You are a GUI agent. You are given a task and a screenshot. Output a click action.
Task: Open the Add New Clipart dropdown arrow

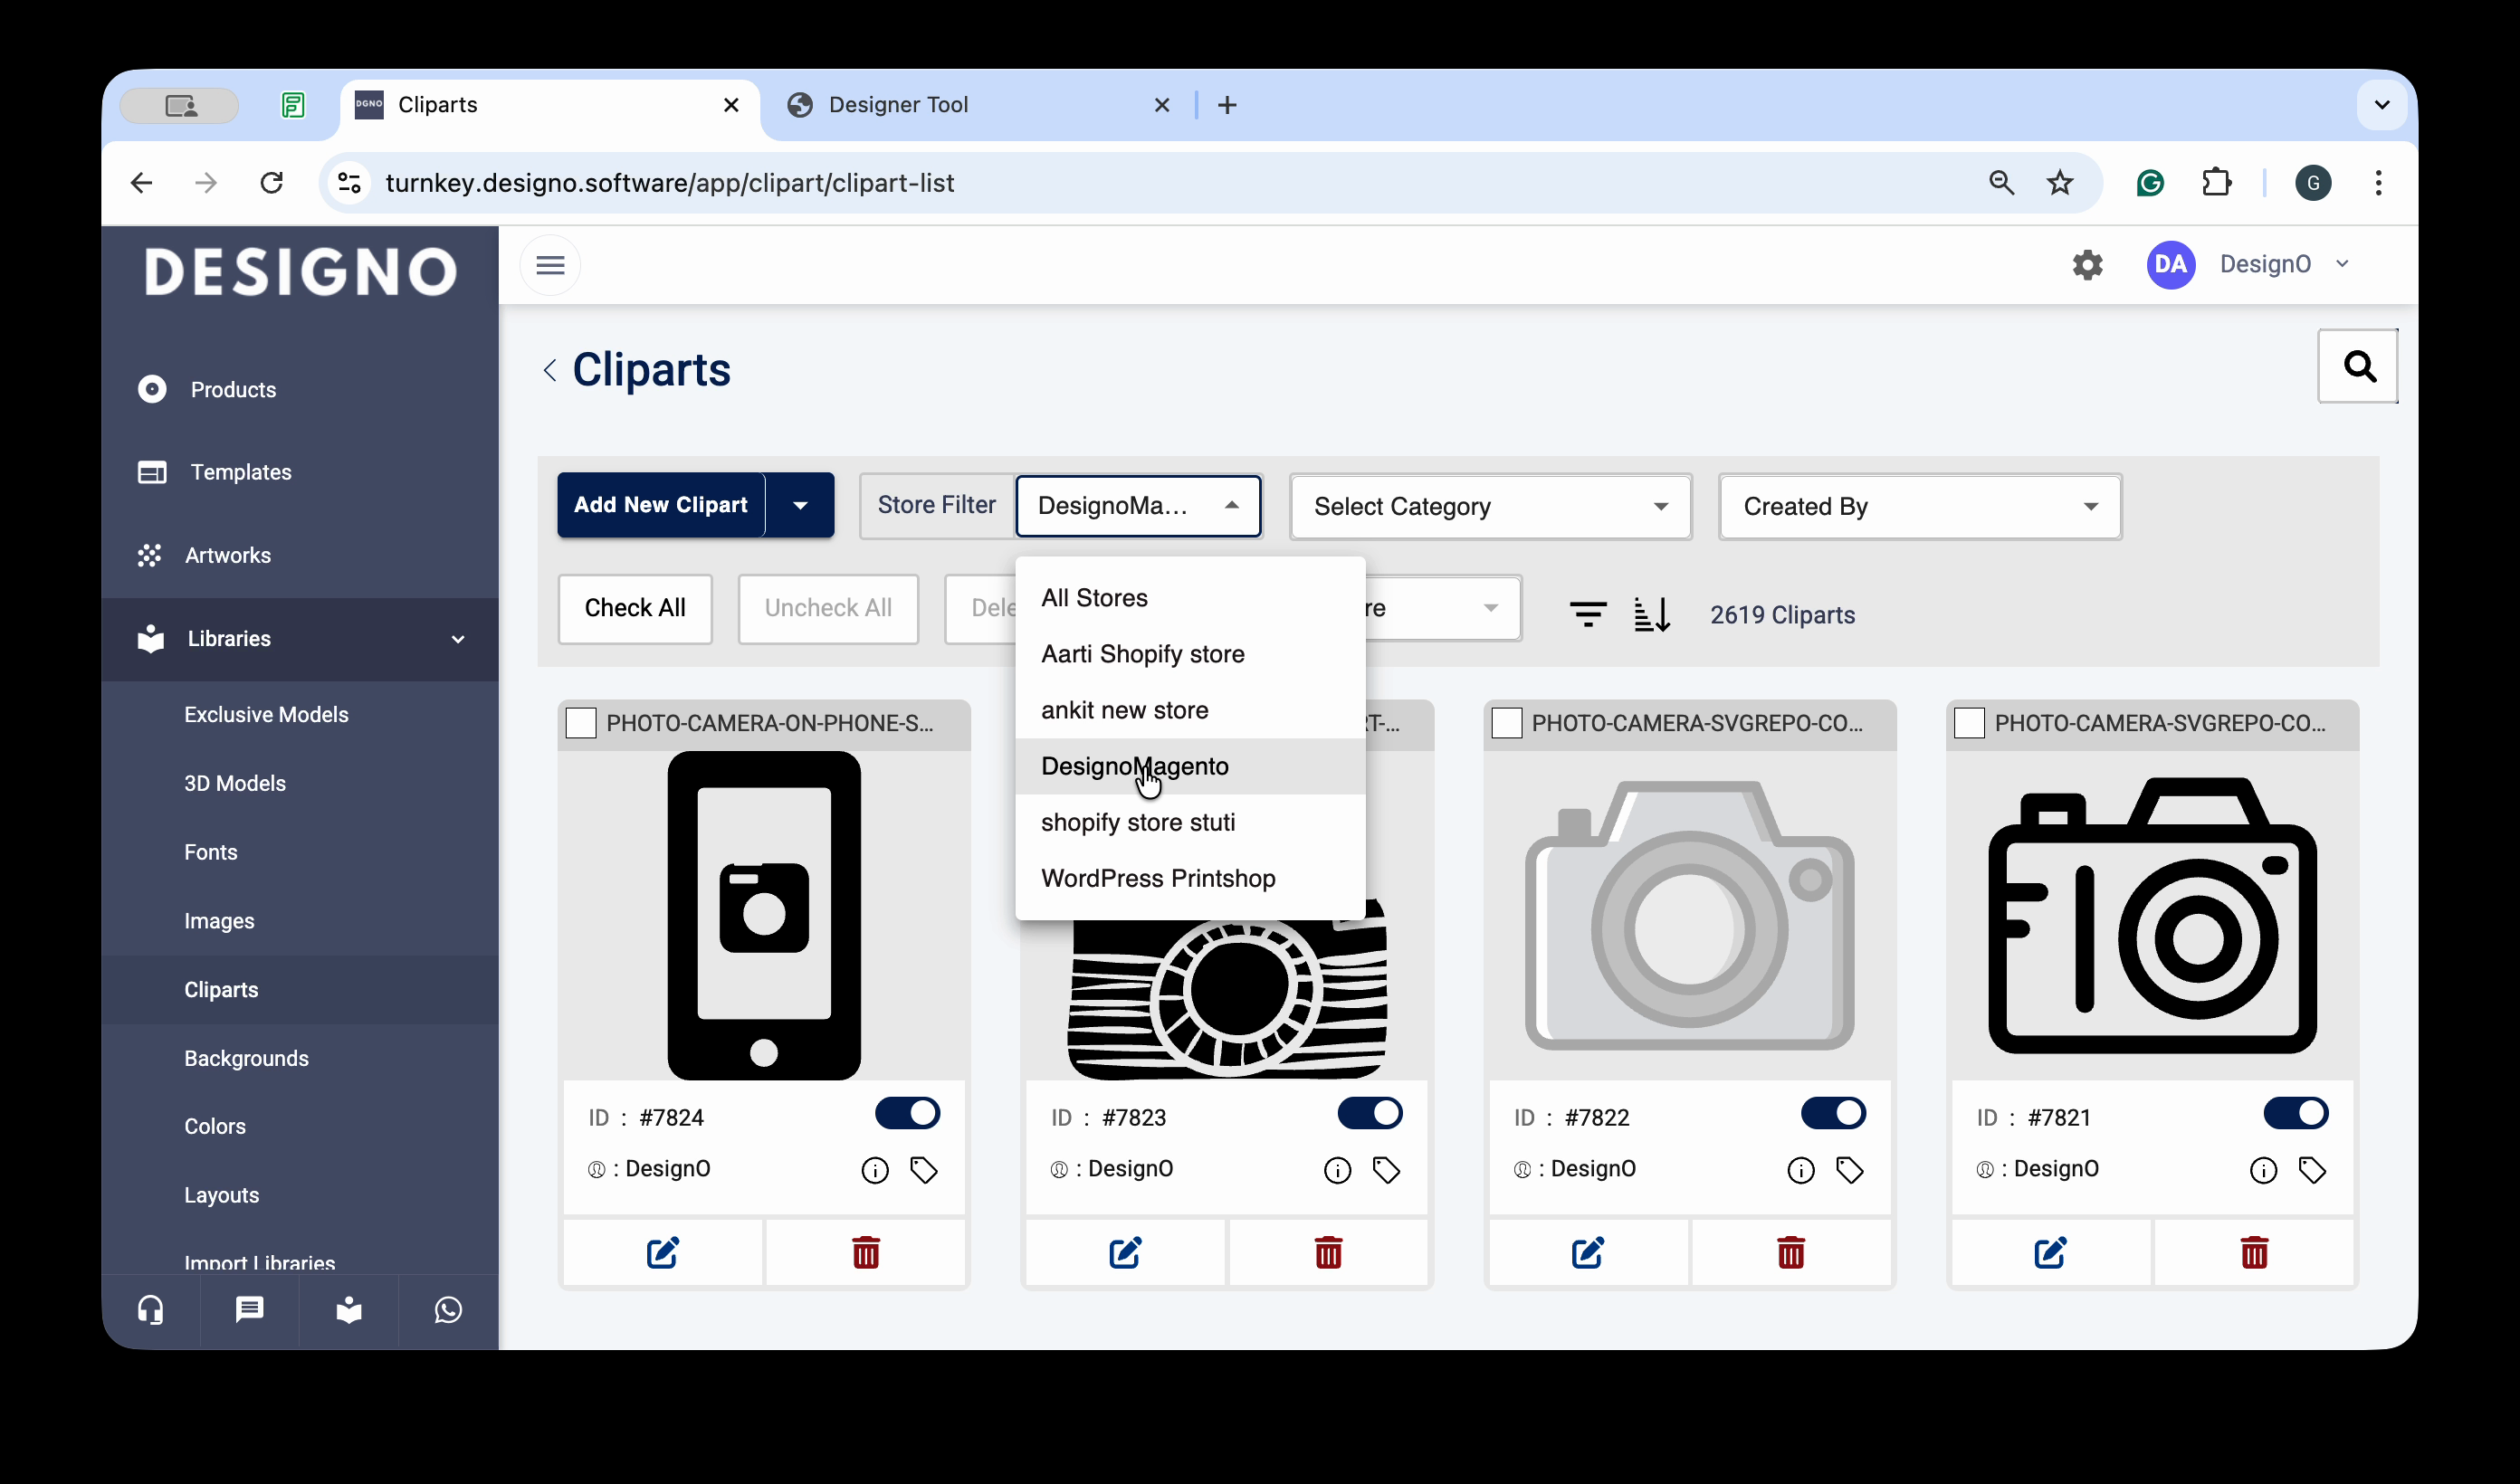click(x=800, y=506)
